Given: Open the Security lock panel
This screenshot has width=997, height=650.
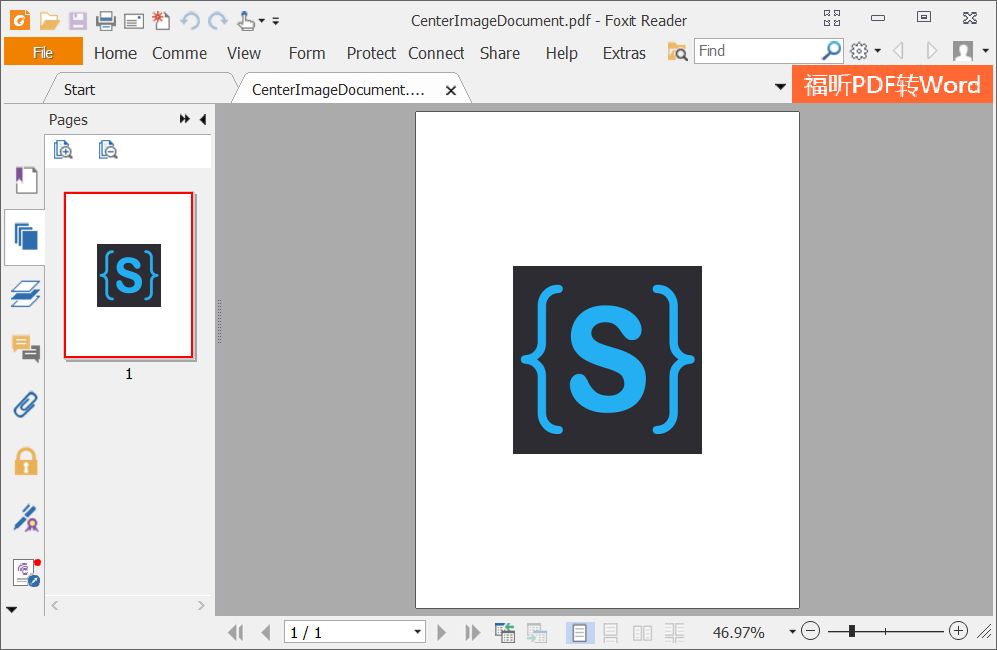Looking at the screenshot, I should [x=25, y=461].
